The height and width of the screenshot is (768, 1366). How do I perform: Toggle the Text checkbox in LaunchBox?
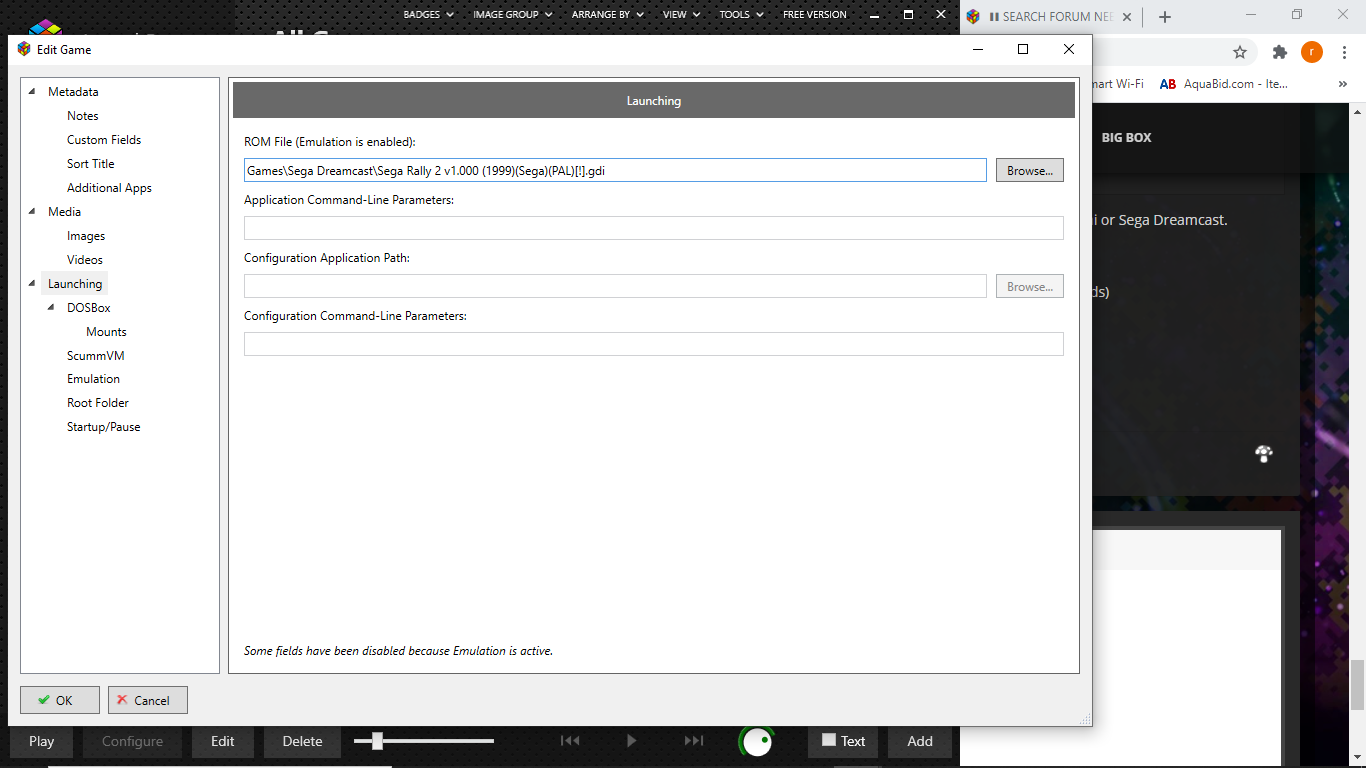point(828,740)
